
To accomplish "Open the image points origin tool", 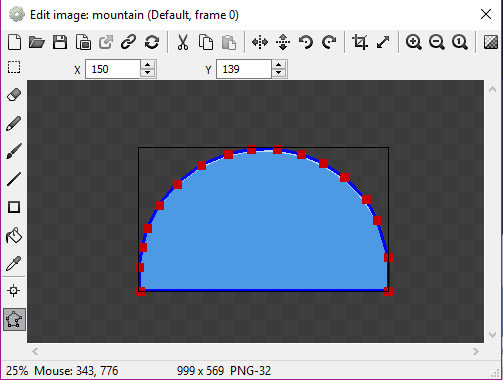I will 14,291.
